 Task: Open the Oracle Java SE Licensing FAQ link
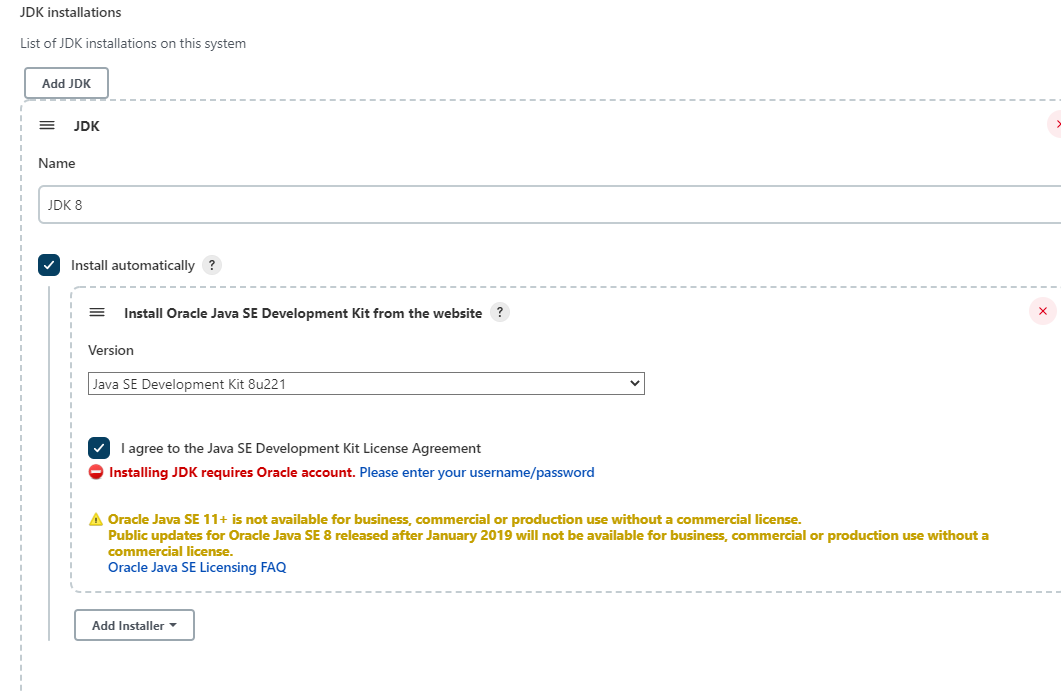point(197,567)
